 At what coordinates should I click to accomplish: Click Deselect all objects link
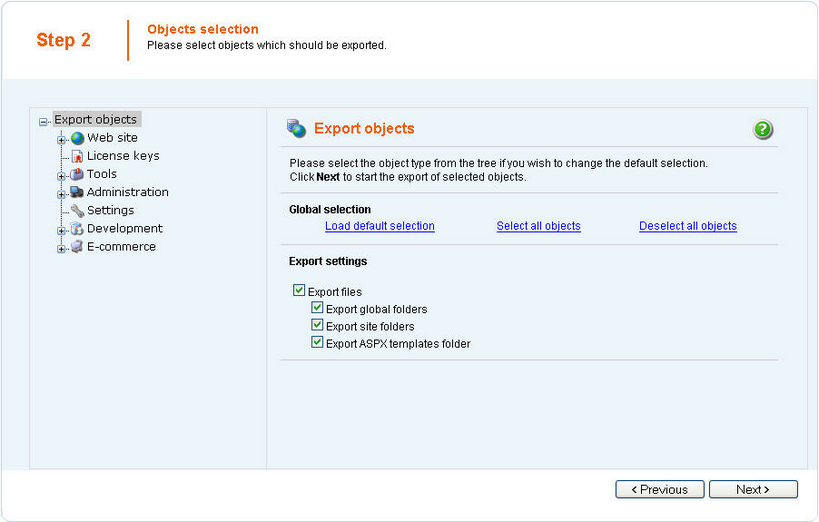688,226
